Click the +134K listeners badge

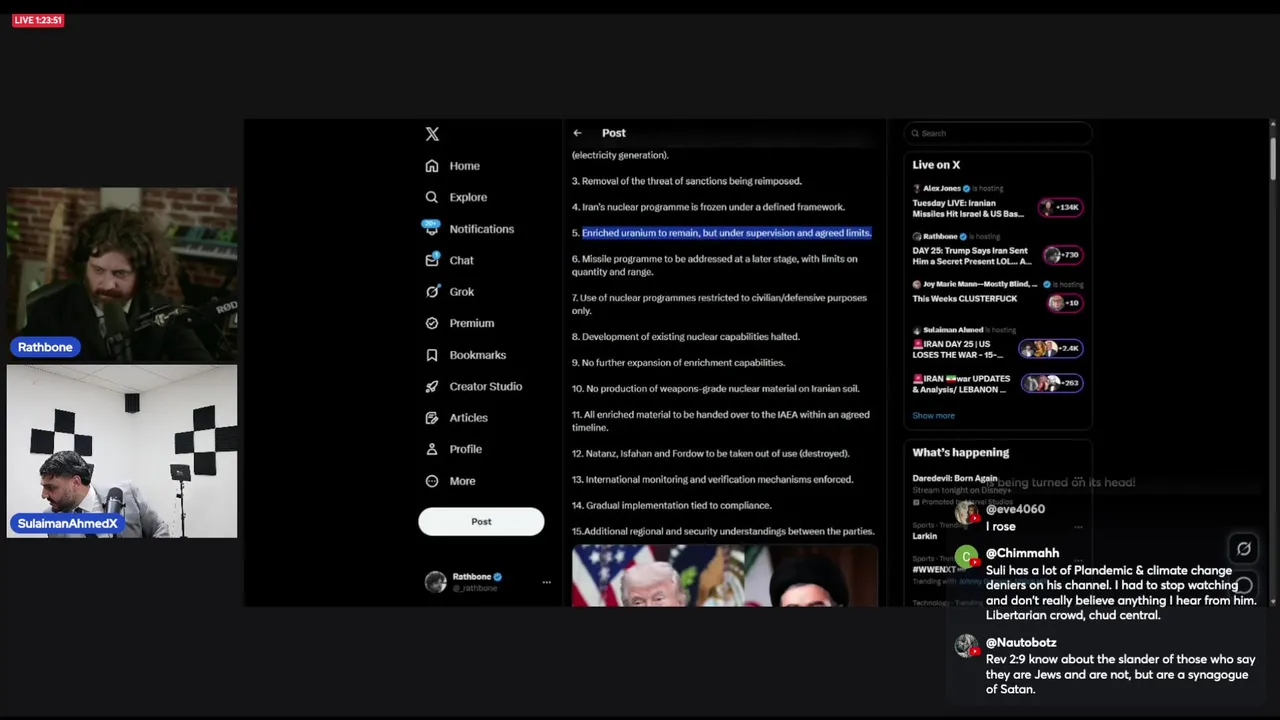(1061, 207)
